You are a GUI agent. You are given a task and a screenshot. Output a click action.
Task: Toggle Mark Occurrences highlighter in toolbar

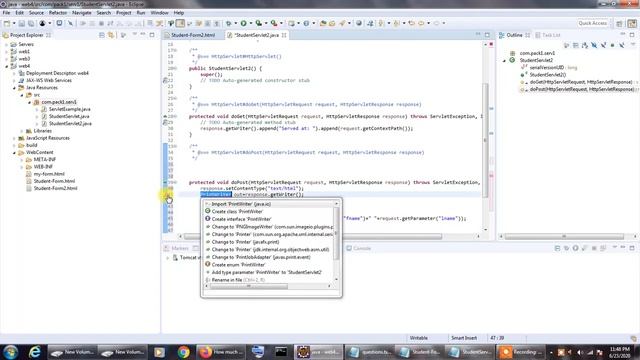pos(180,24)
